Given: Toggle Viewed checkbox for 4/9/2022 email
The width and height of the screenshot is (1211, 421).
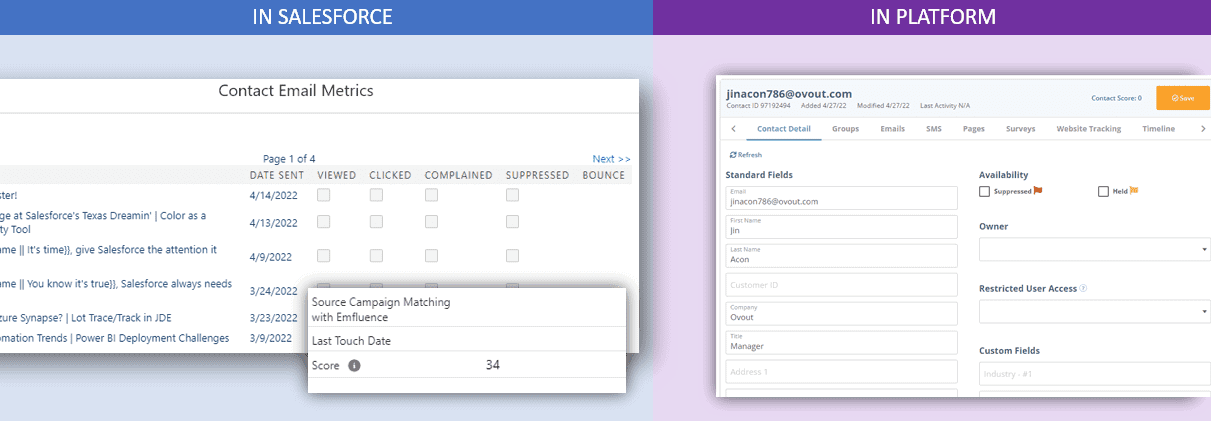Looking at the screenshot, I should (324, 256).
